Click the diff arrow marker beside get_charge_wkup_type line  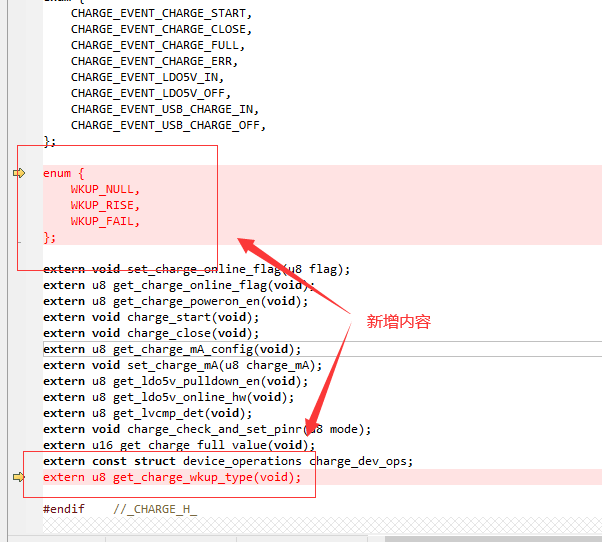19,477
